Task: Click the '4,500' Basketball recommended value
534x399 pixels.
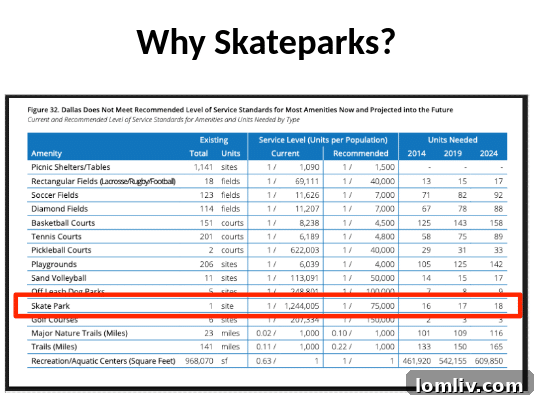Action: click(x=385, y=223)
